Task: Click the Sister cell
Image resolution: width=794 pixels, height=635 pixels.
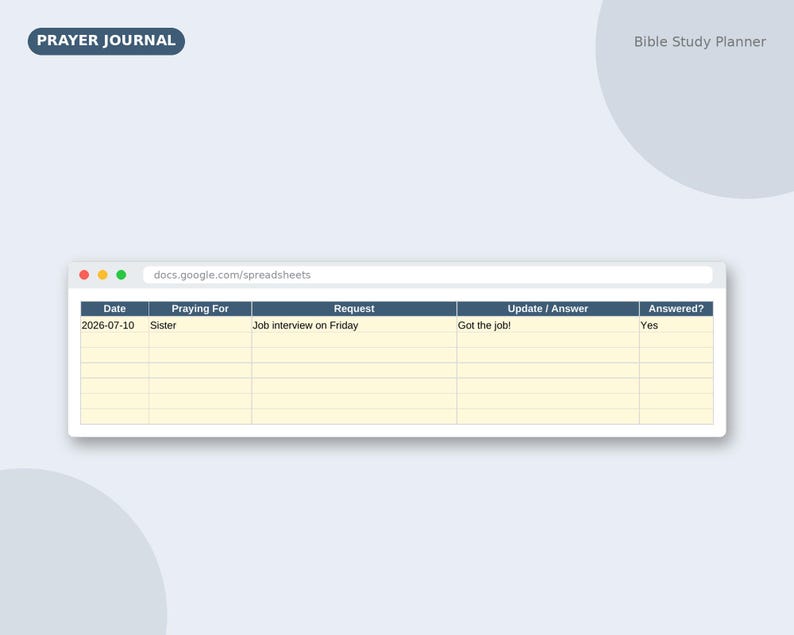Action: (200, 325)
